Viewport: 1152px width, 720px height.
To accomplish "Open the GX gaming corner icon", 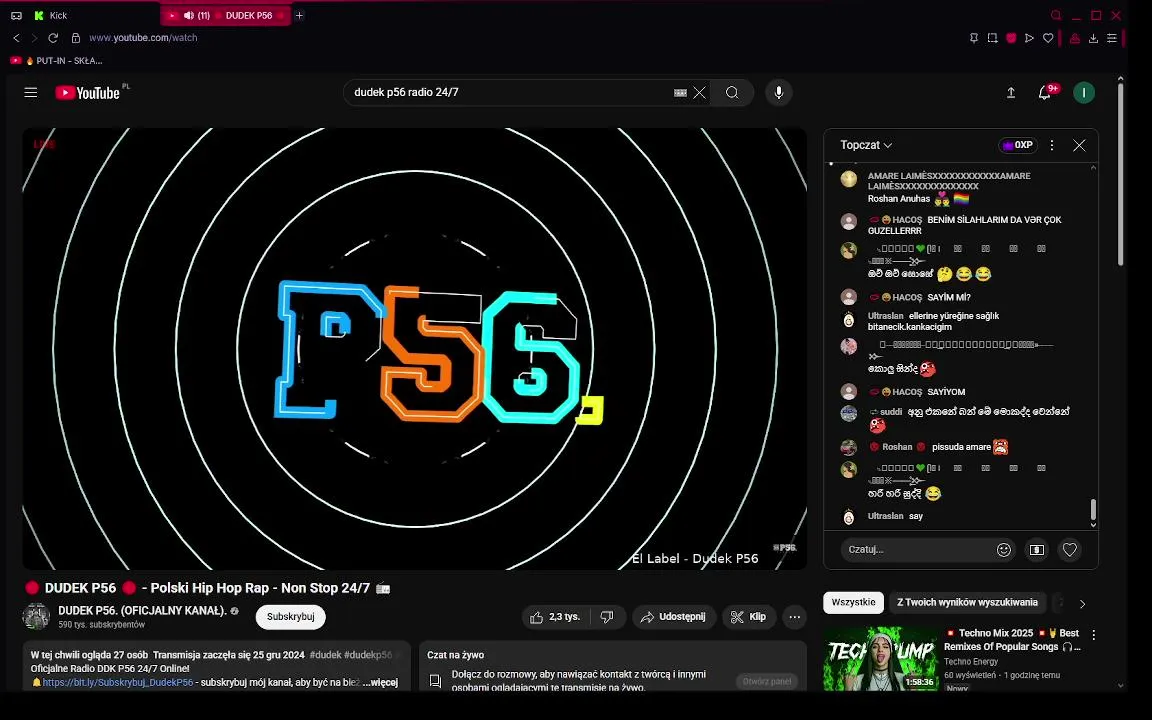I will [16, 15].
